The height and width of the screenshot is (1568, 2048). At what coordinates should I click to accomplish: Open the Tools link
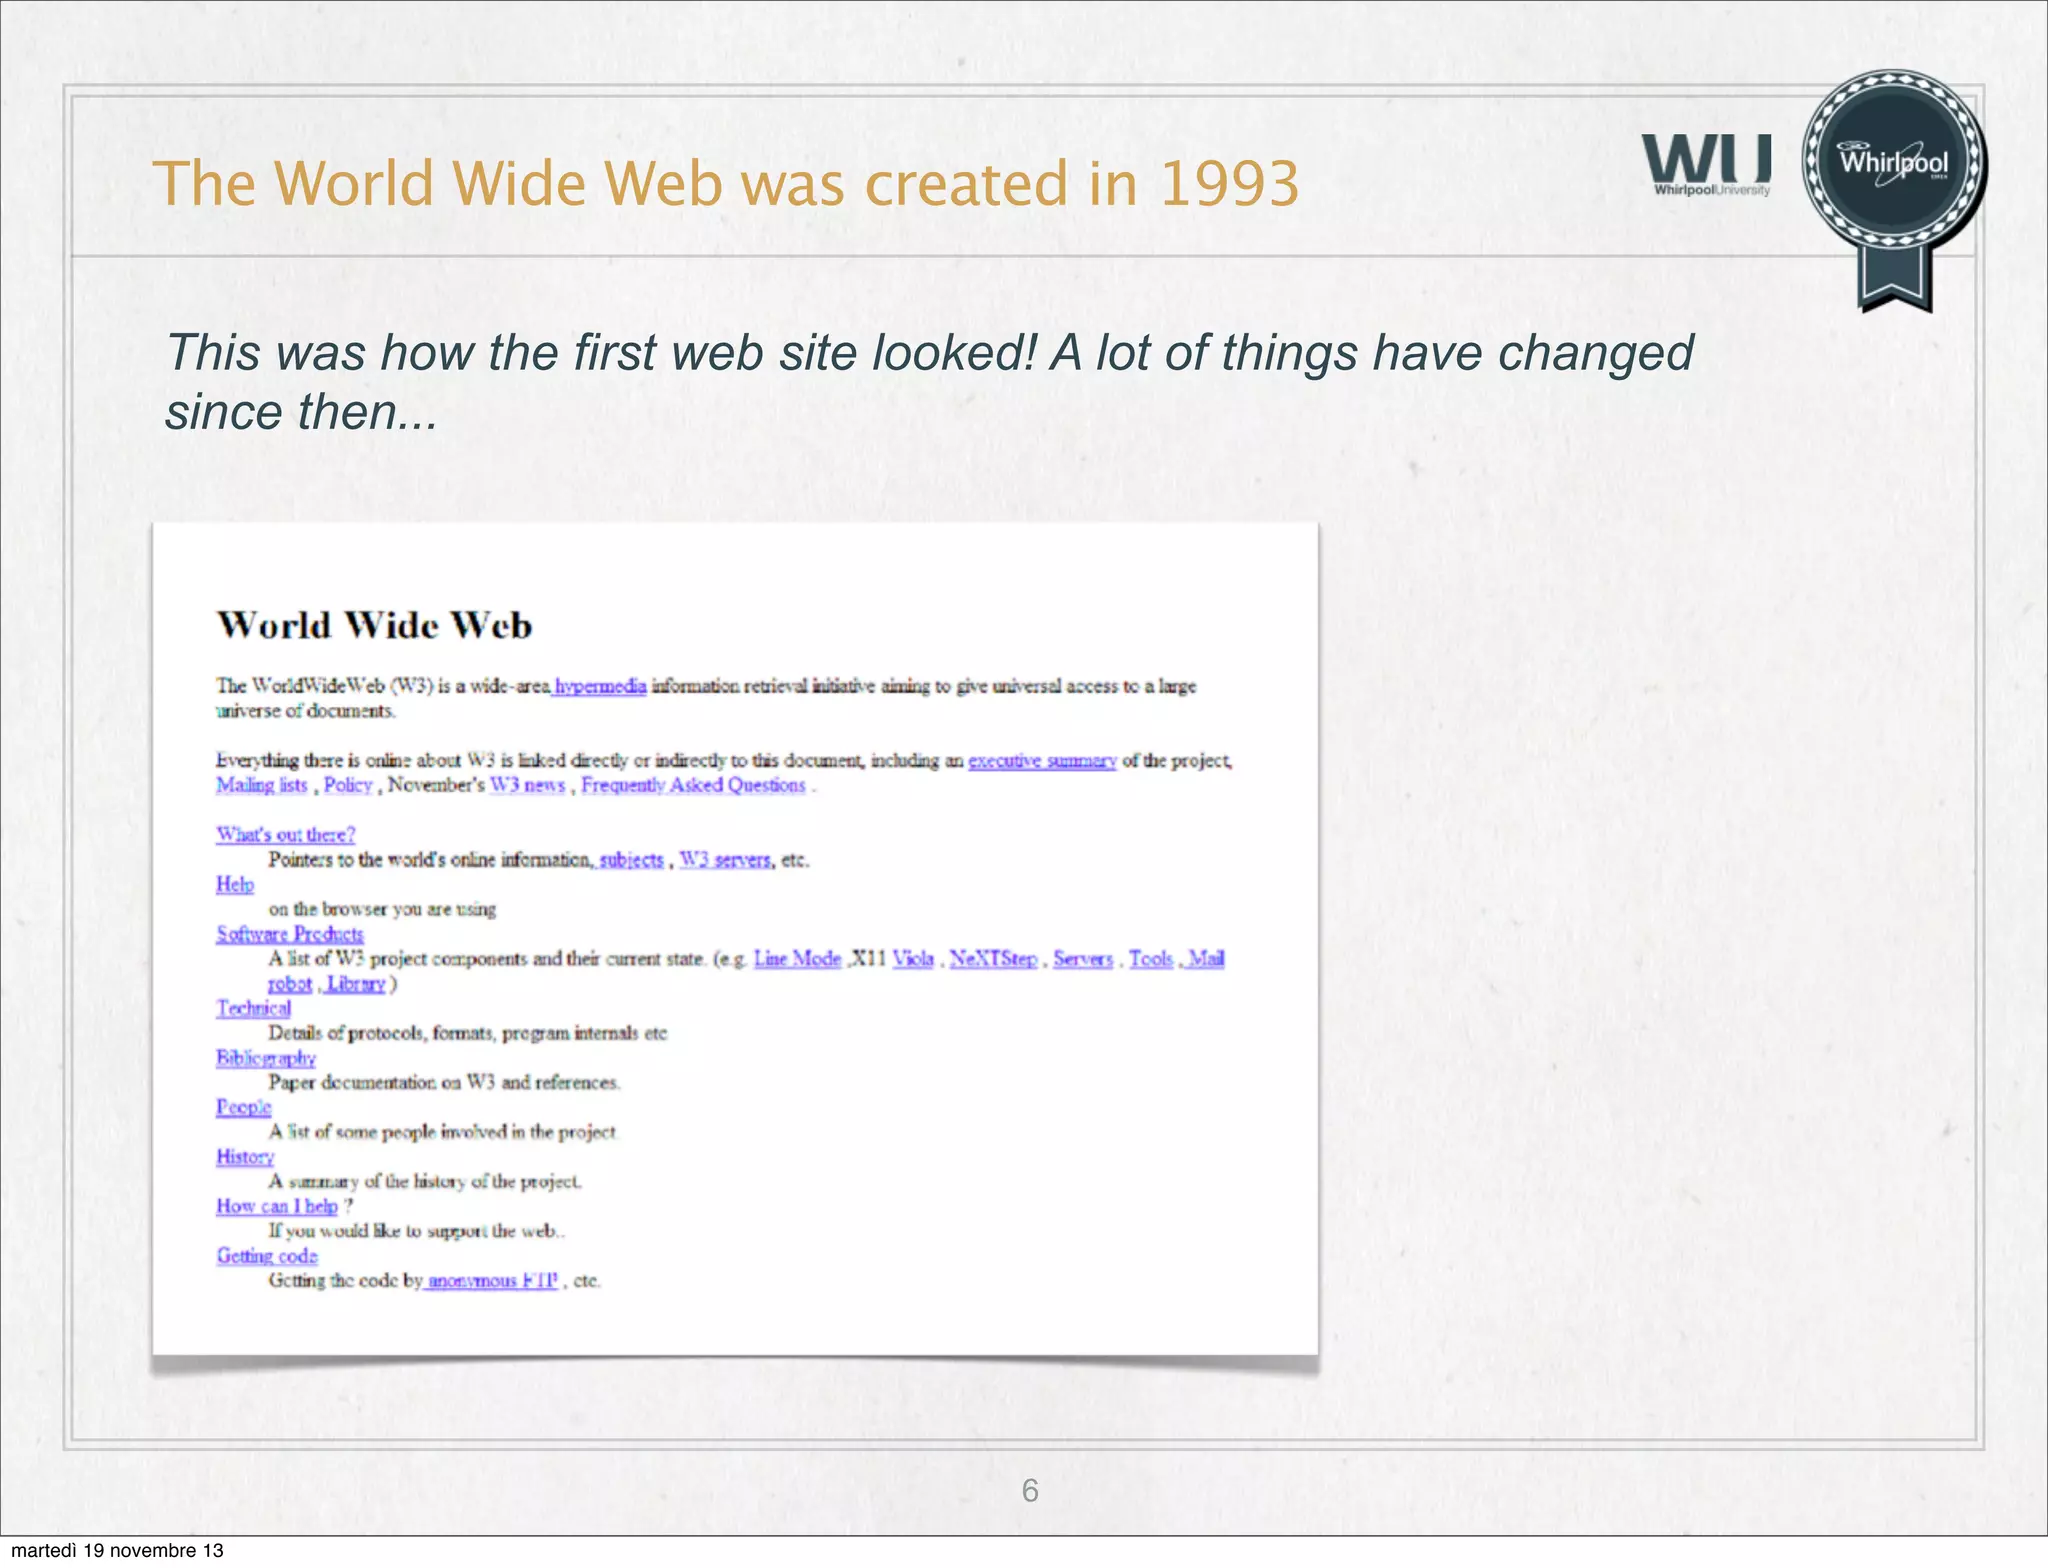1151,959
